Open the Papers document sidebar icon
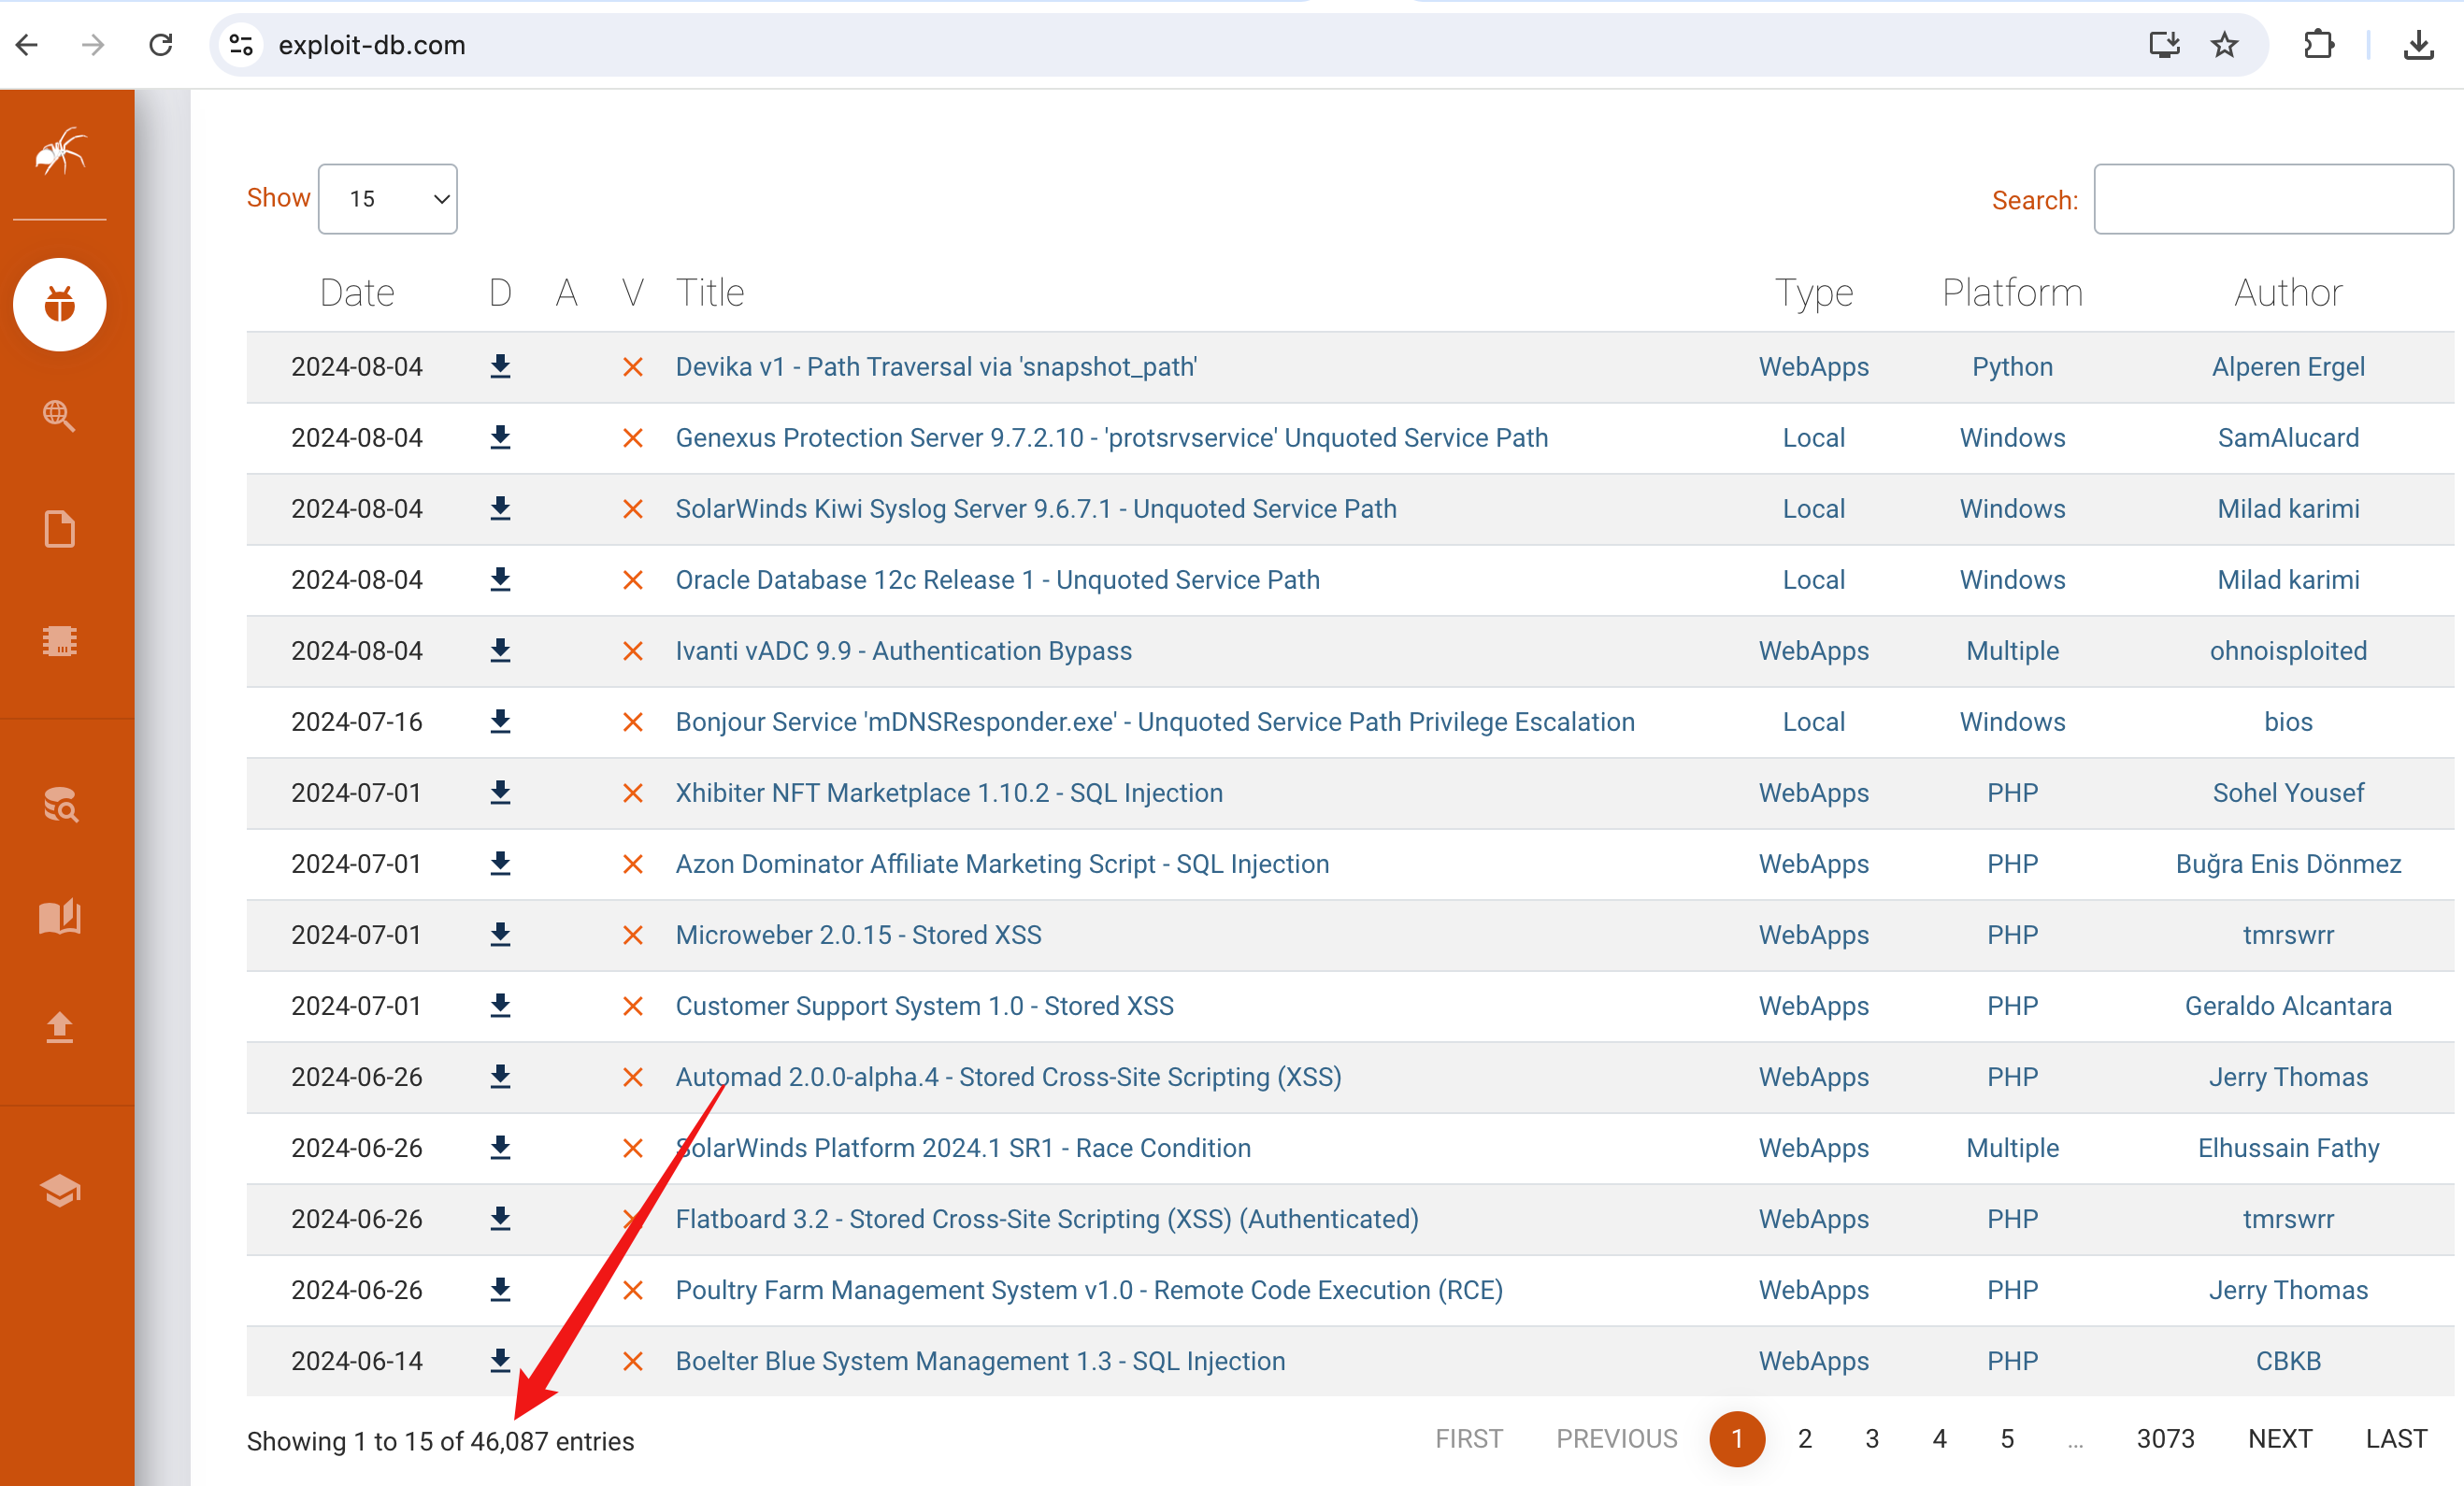 click(60, 529)
